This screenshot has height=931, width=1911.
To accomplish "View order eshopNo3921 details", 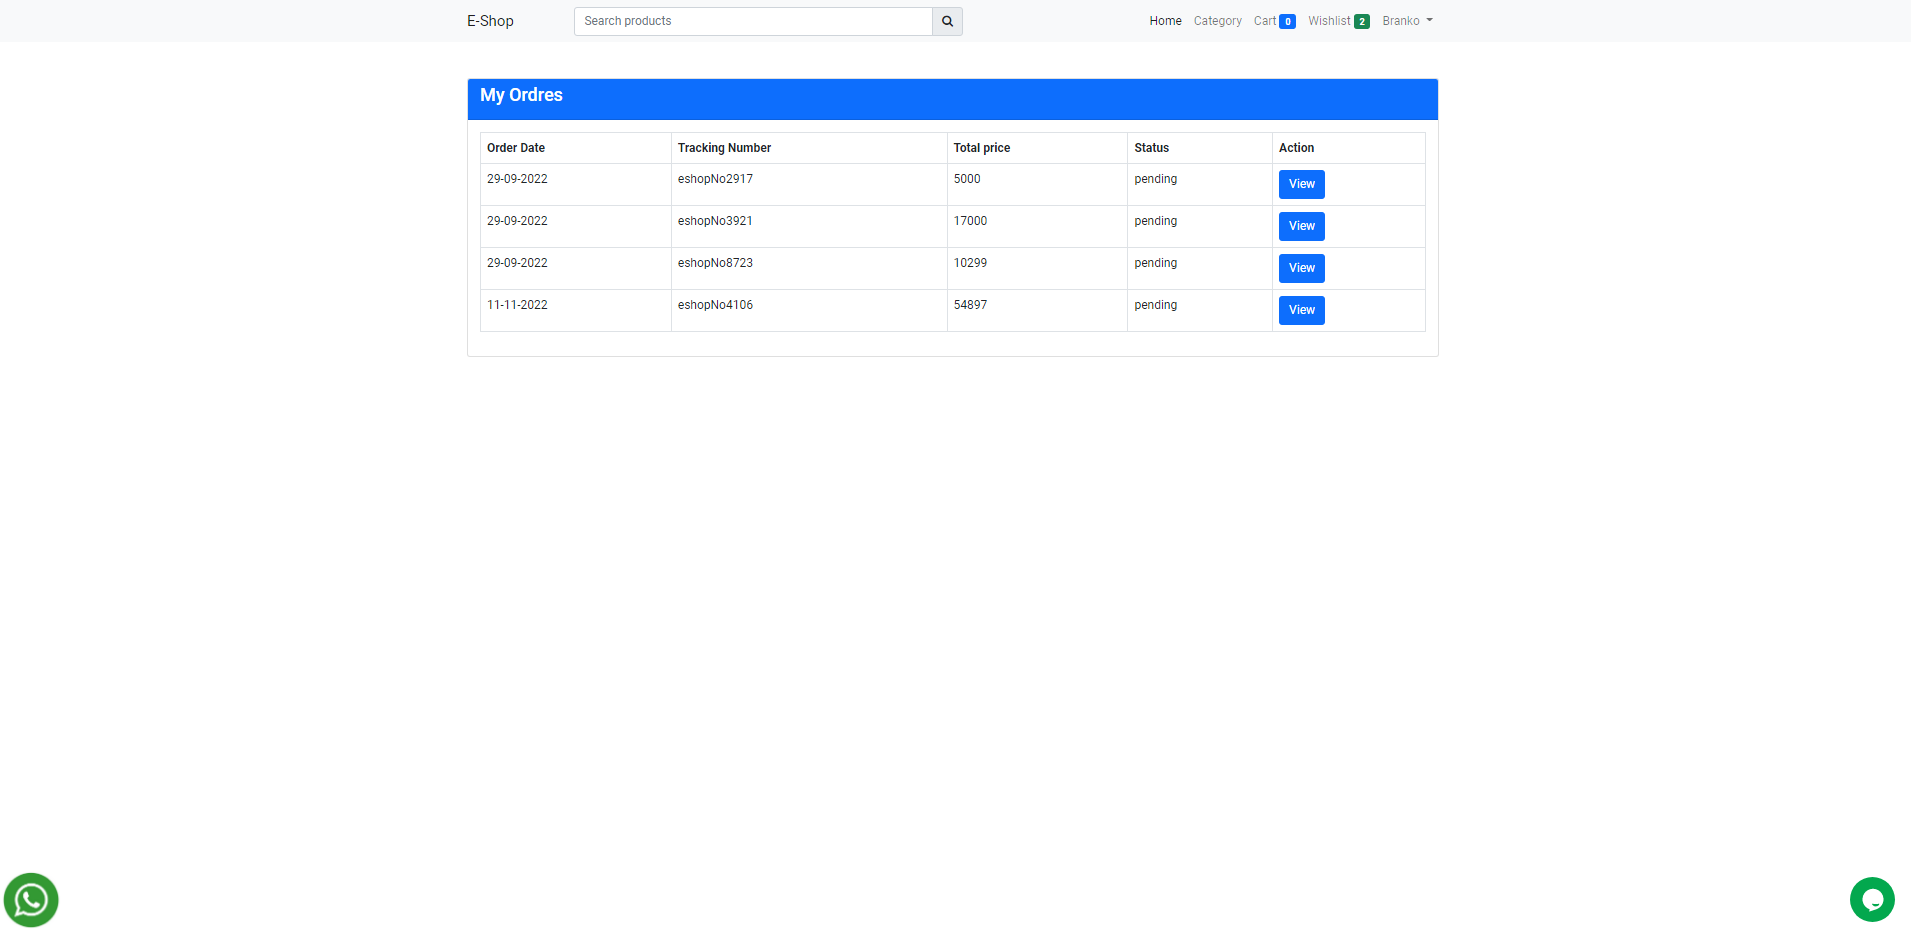I will [1300, 226].
